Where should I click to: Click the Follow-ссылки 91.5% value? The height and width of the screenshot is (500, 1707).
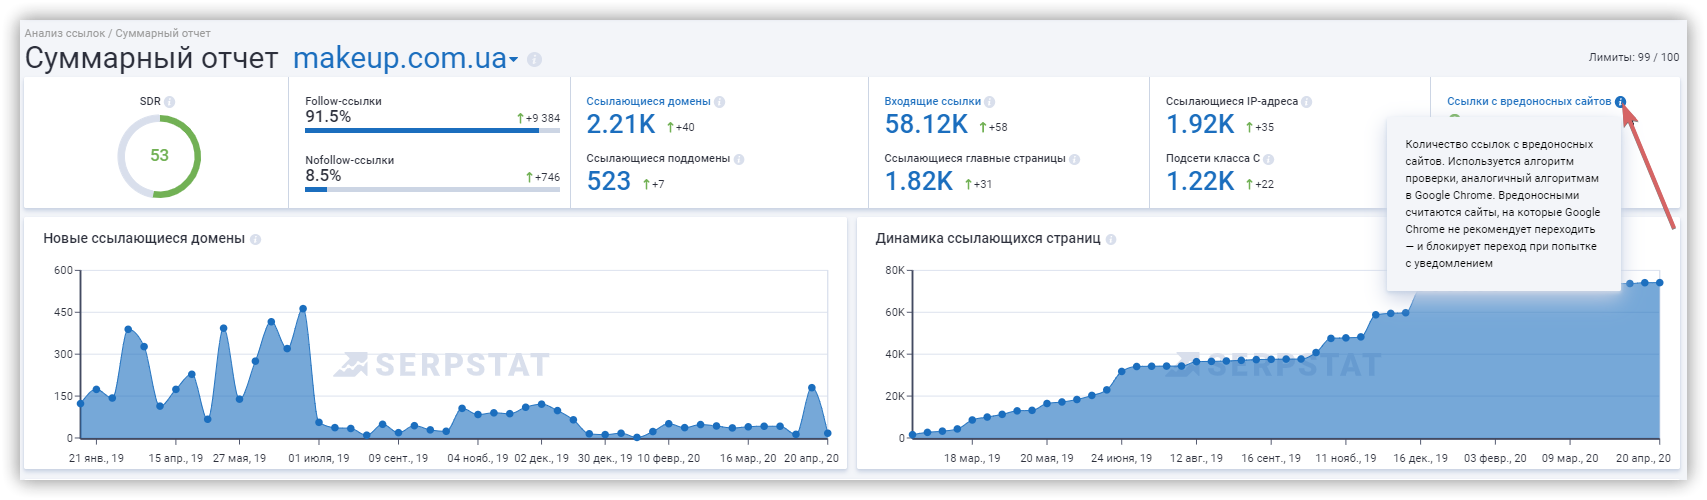pyautogui.click(x=328, y=117)
